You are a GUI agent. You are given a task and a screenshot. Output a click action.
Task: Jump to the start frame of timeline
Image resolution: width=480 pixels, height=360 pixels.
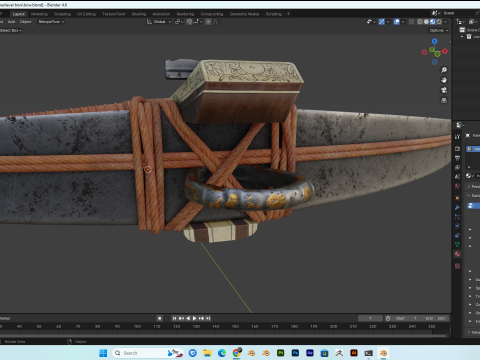(174, 318)
